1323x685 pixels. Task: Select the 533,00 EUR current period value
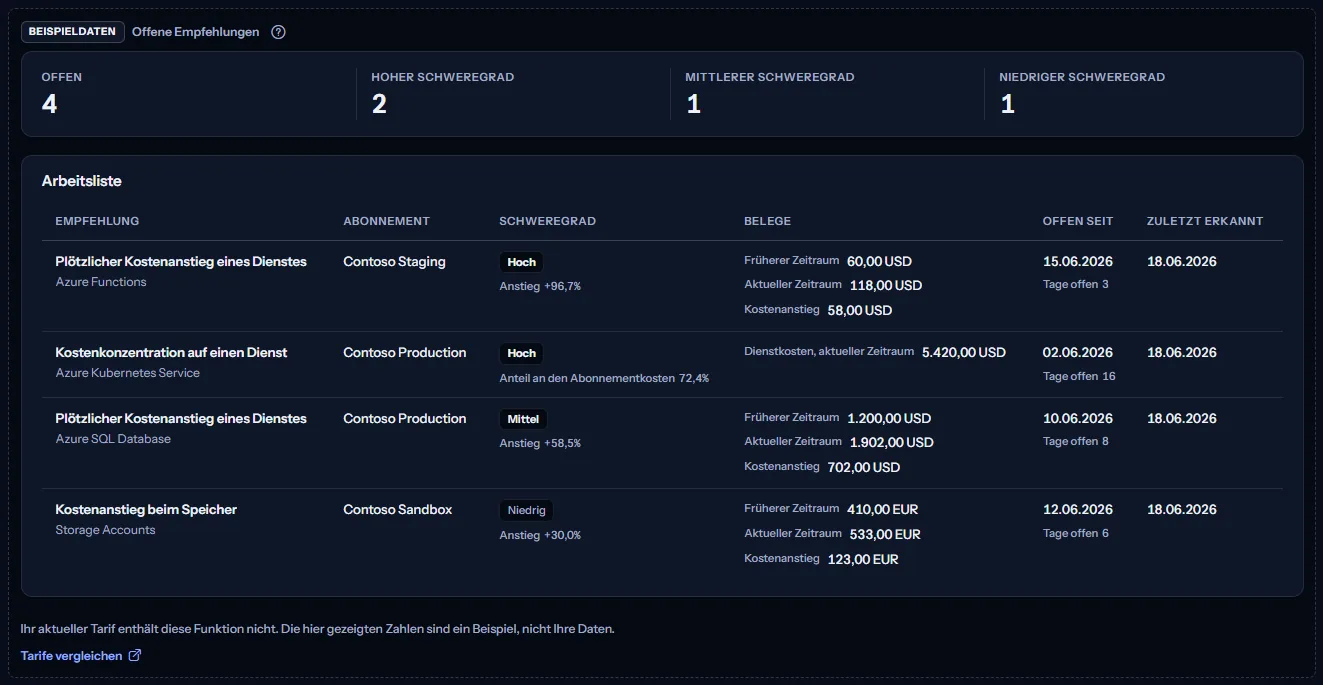point(885,534)
